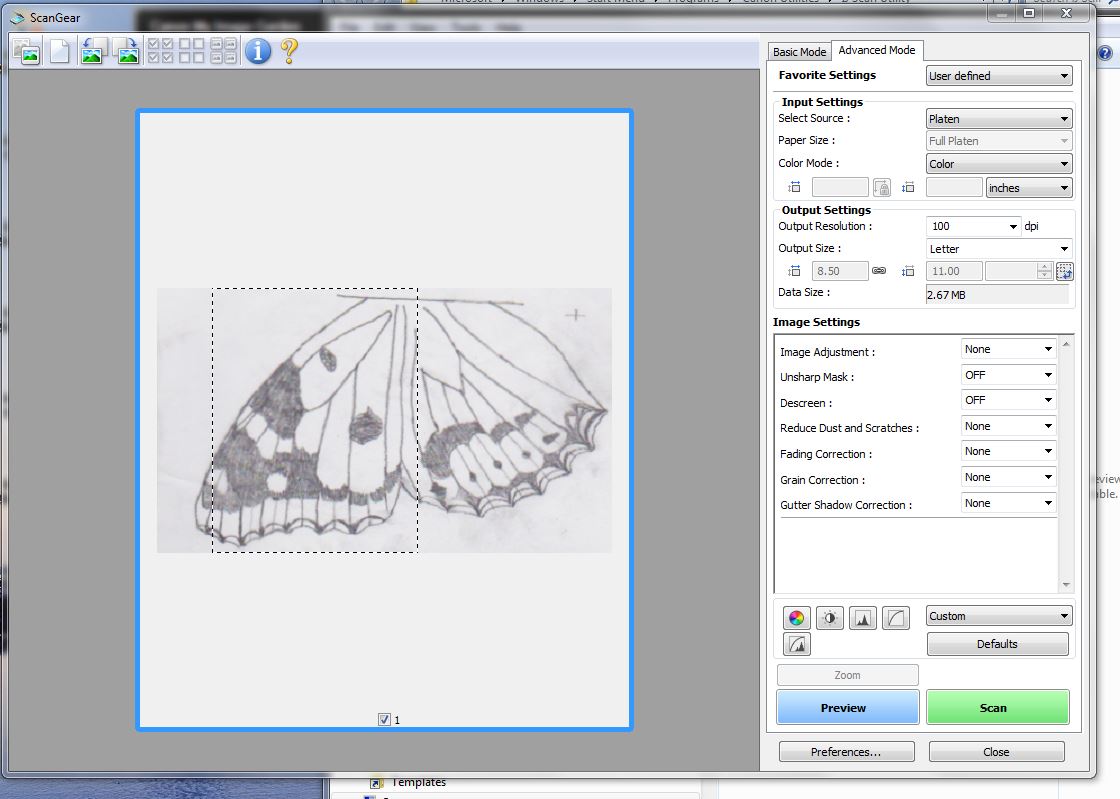Screen dimensions: 1120x799
Task: Open the scanner Information icon
Action: [258, 51]
